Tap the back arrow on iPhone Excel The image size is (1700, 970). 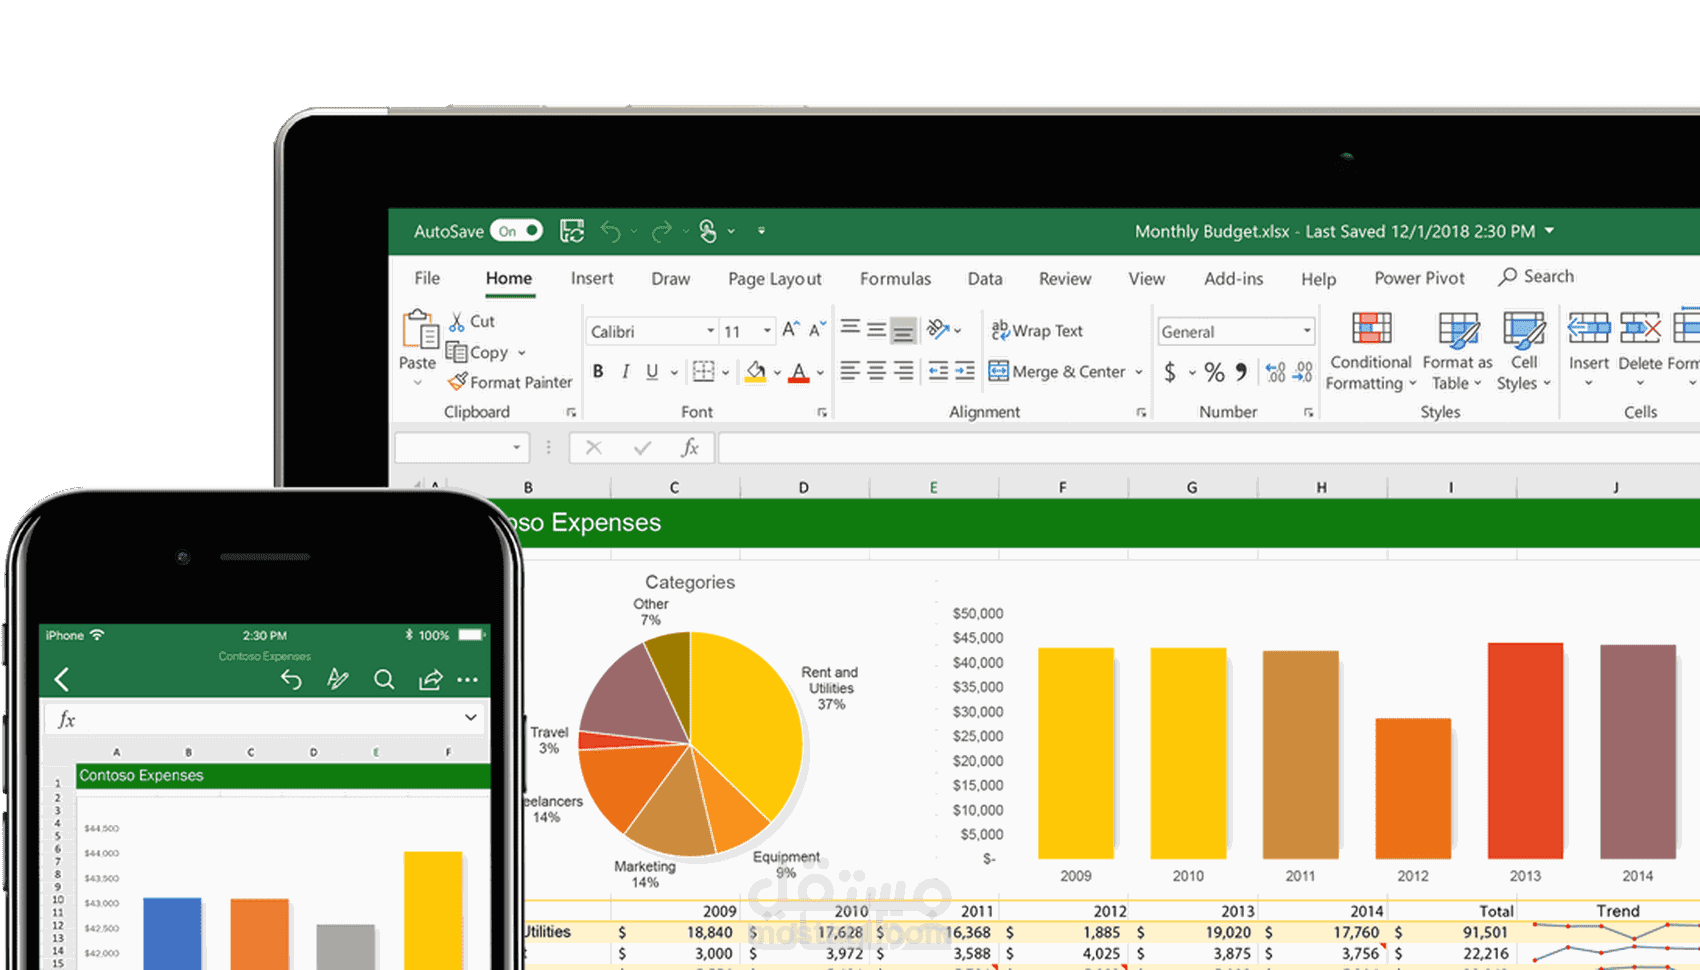[x=62, y=680]
